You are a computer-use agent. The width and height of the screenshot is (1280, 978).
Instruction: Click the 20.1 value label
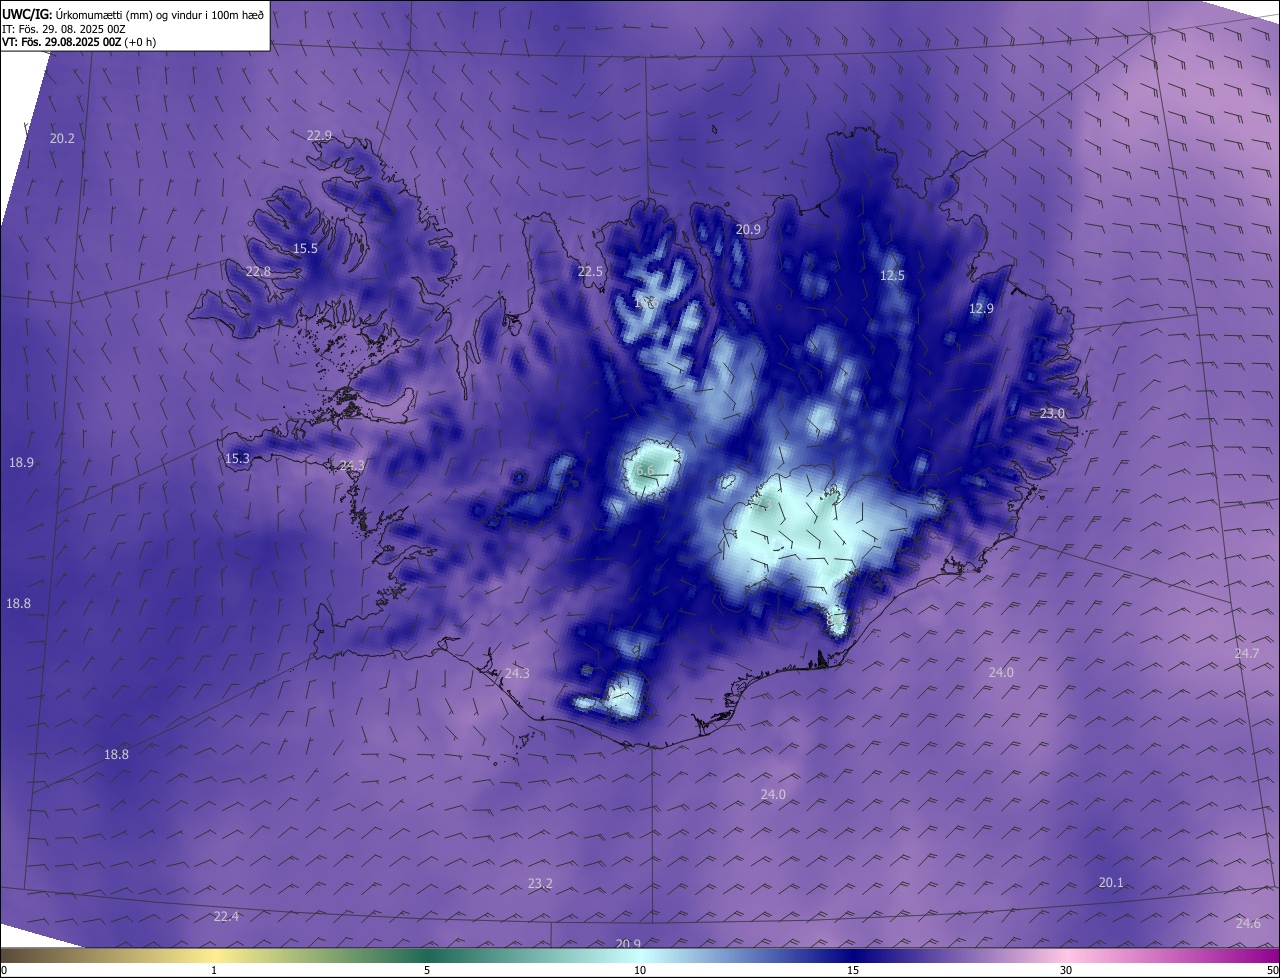[x=1111, y=882]
